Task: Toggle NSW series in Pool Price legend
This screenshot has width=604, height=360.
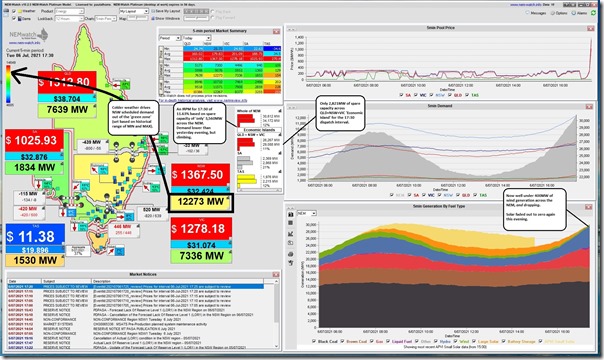Action: (x=431, y=95)
